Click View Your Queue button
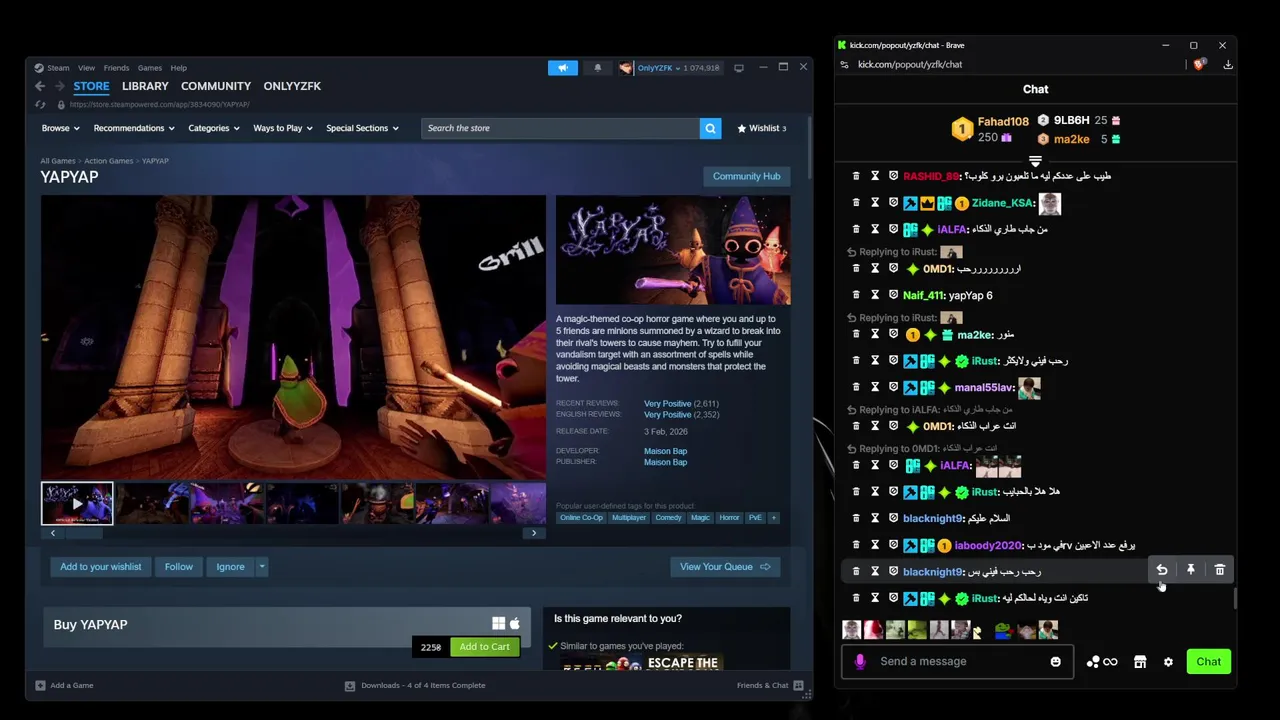Screen dimensions: 1280x720 [725, 567]
